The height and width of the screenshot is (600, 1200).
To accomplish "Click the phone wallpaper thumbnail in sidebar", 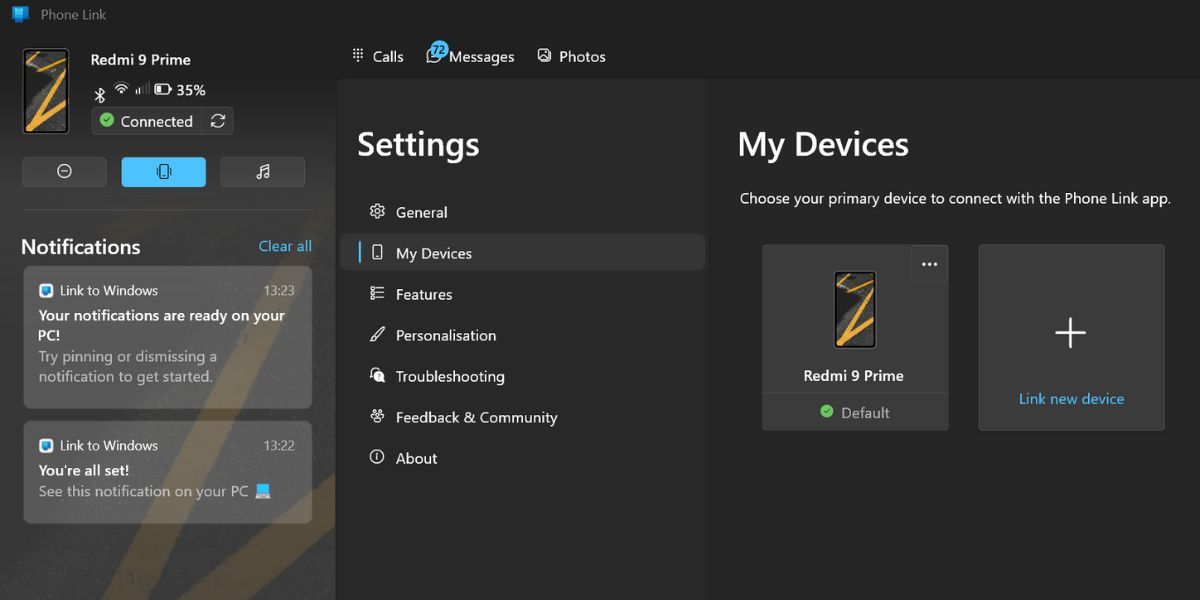I will (46, 91).
